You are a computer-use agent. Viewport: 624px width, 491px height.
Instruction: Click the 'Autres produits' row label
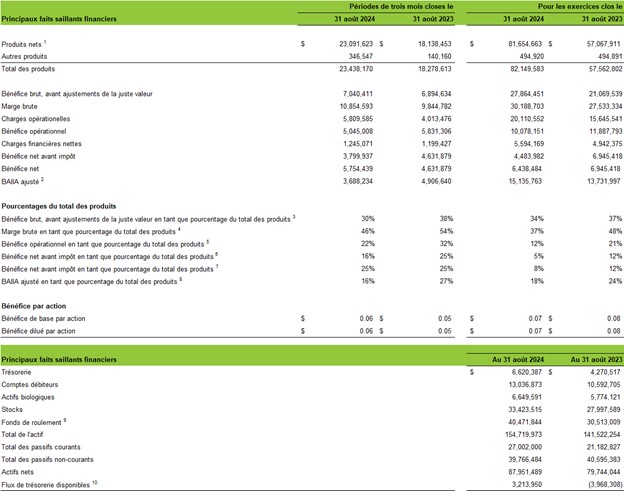pos(24,57)
